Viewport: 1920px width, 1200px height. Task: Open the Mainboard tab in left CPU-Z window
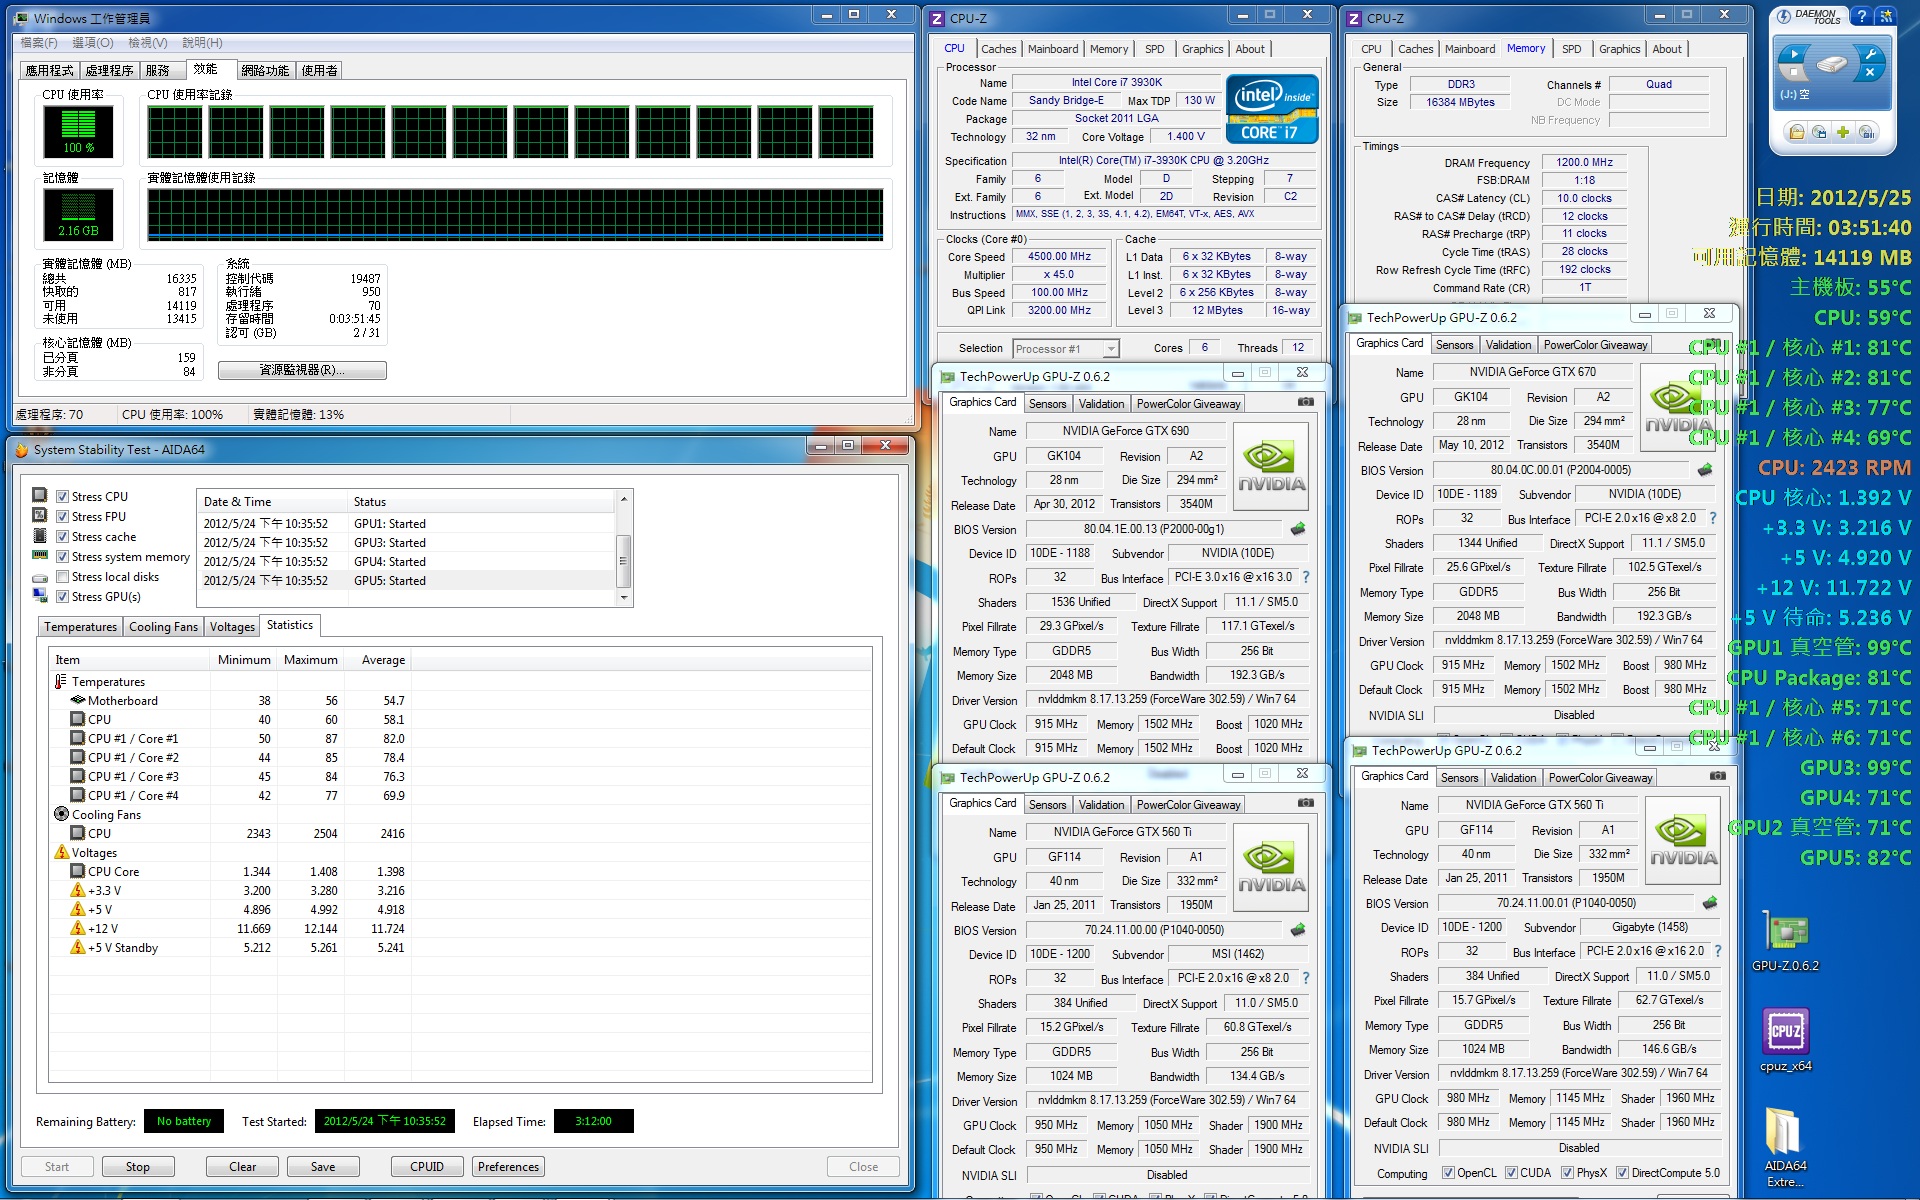(x=1053, y=49)
